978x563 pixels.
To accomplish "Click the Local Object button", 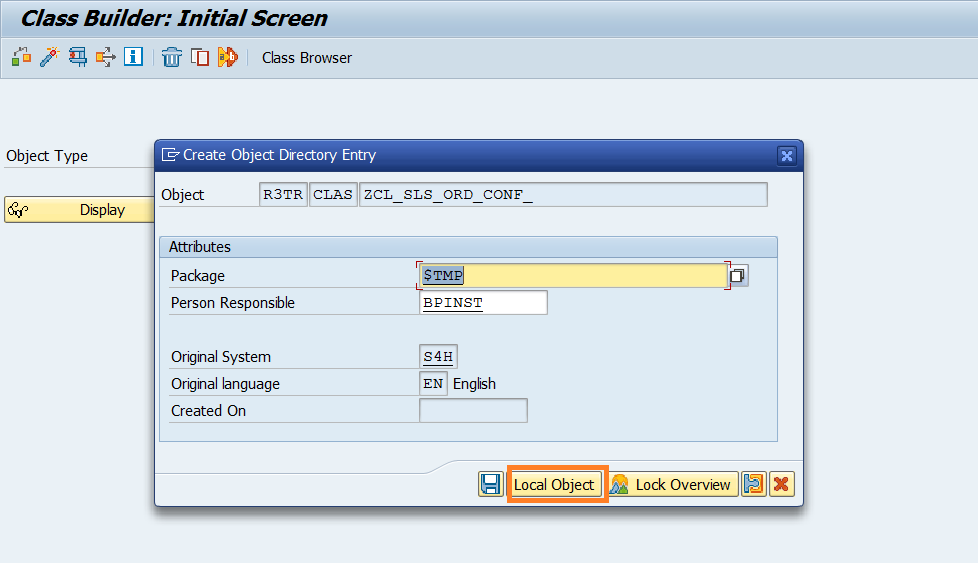I will click(x=554, y=485).
